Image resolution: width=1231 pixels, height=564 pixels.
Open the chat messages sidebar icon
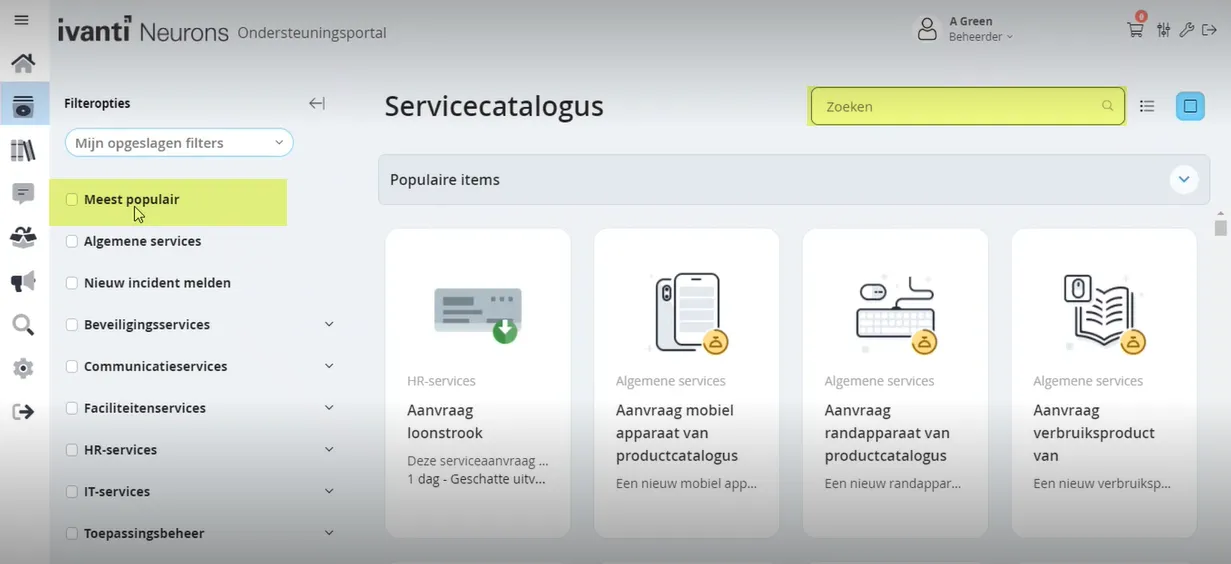[x=23, y=193]
